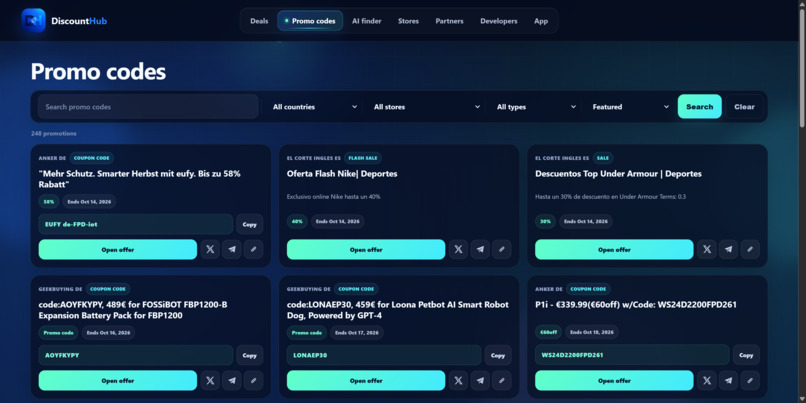Open offer for Under Armour discounts
Viewport: 806px width, 403px height.
[614, 249]
